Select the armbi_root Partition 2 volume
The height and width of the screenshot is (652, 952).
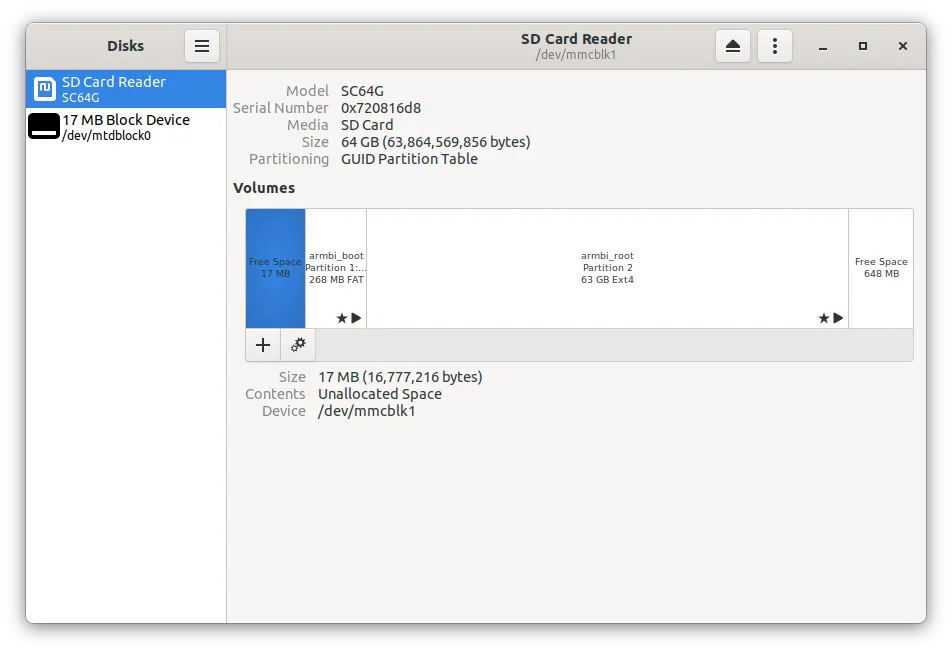click(607, 268)
